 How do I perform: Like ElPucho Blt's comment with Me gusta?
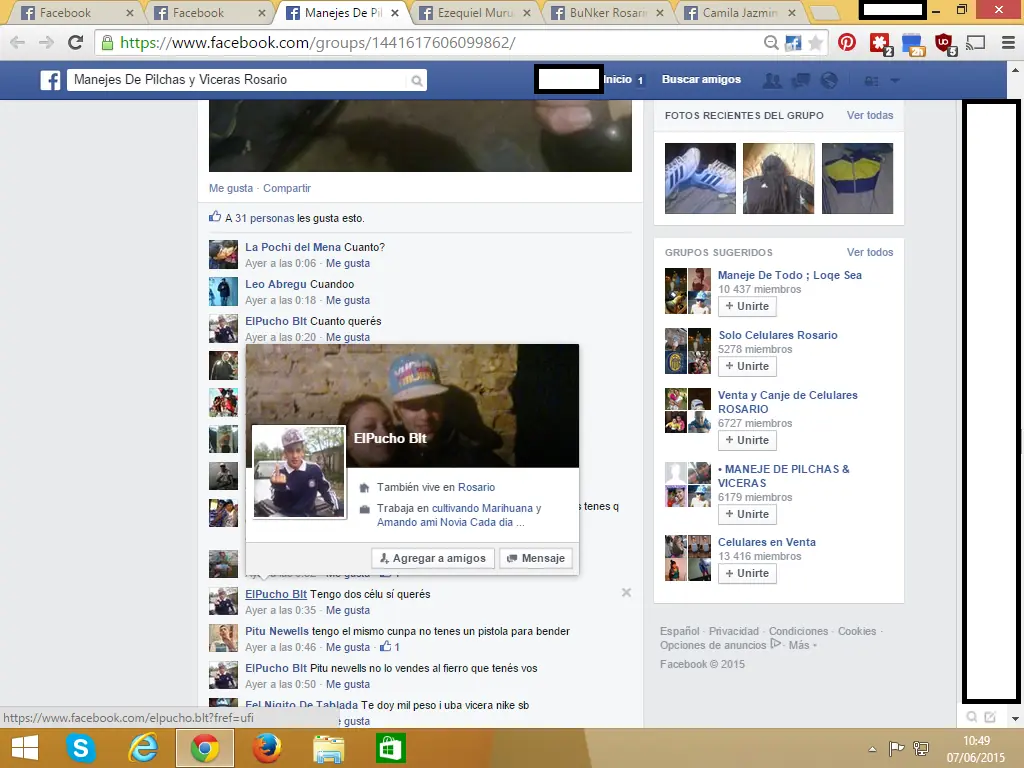(x=348, y=610)
